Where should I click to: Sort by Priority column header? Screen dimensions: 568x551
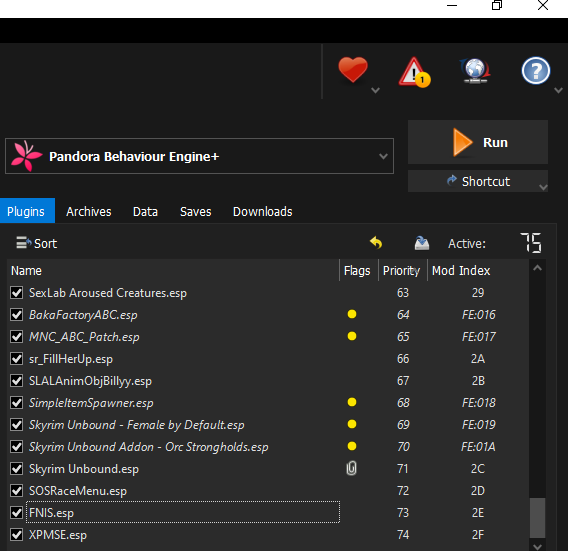pos(402,271)
